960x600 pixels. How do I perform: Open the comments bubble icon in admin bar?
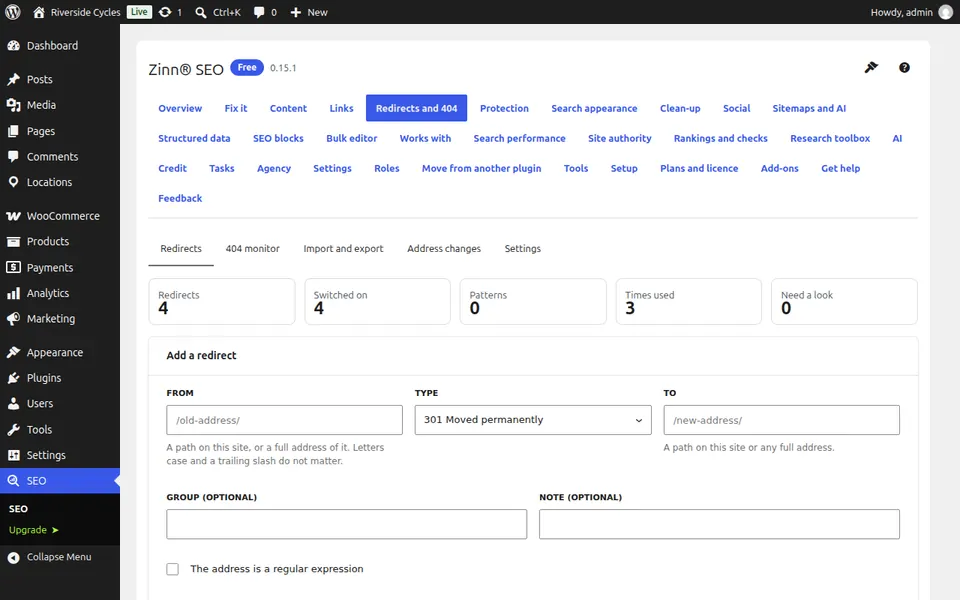point(259,12)
